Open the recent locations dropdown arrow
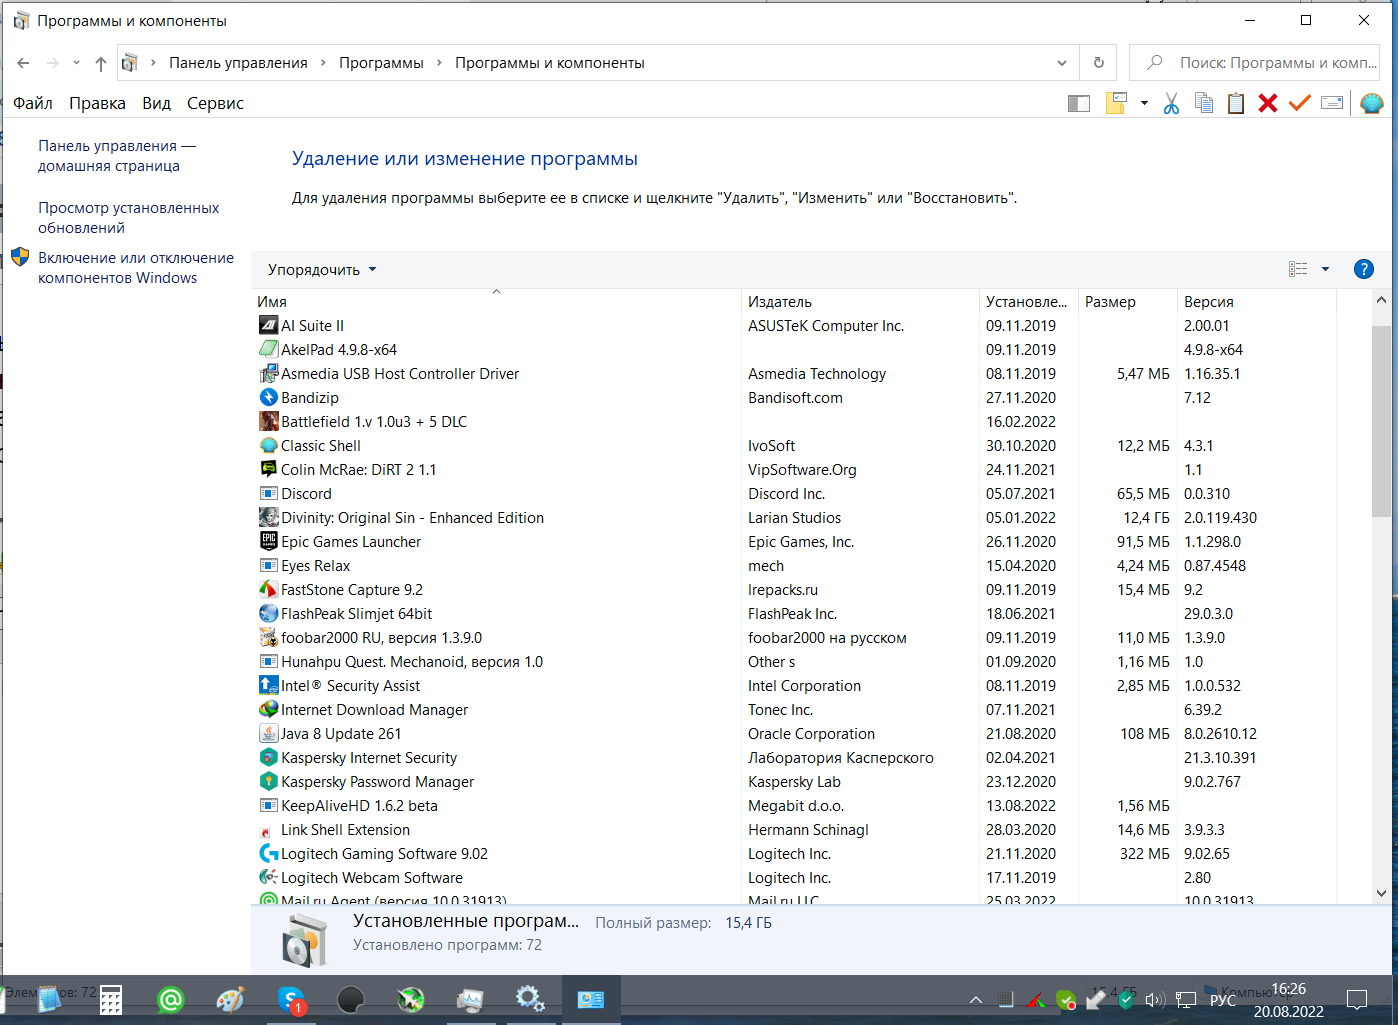Image resolution: width=1398 pixels, height=1025 pixels. pyautogui.click(x=76, y=63)
